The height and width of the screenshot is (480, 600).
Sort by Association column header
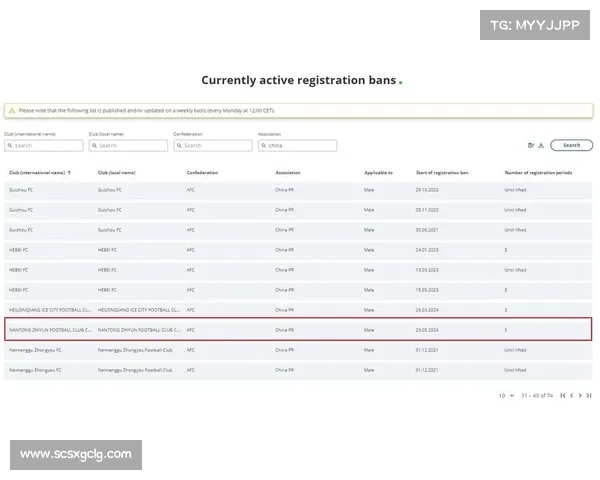coord(288,173)
